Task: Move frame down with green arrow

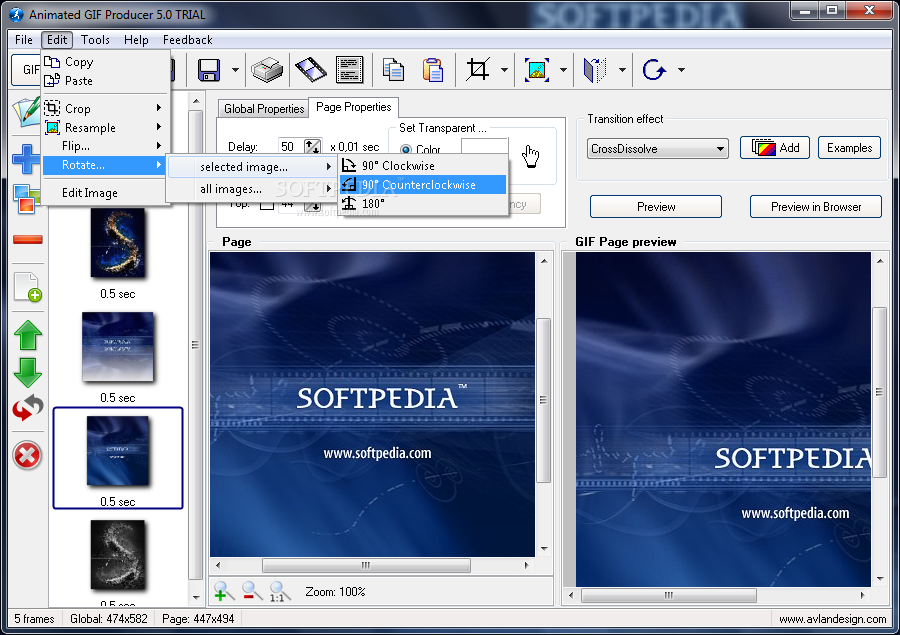Action: click(x=28, y=373)
